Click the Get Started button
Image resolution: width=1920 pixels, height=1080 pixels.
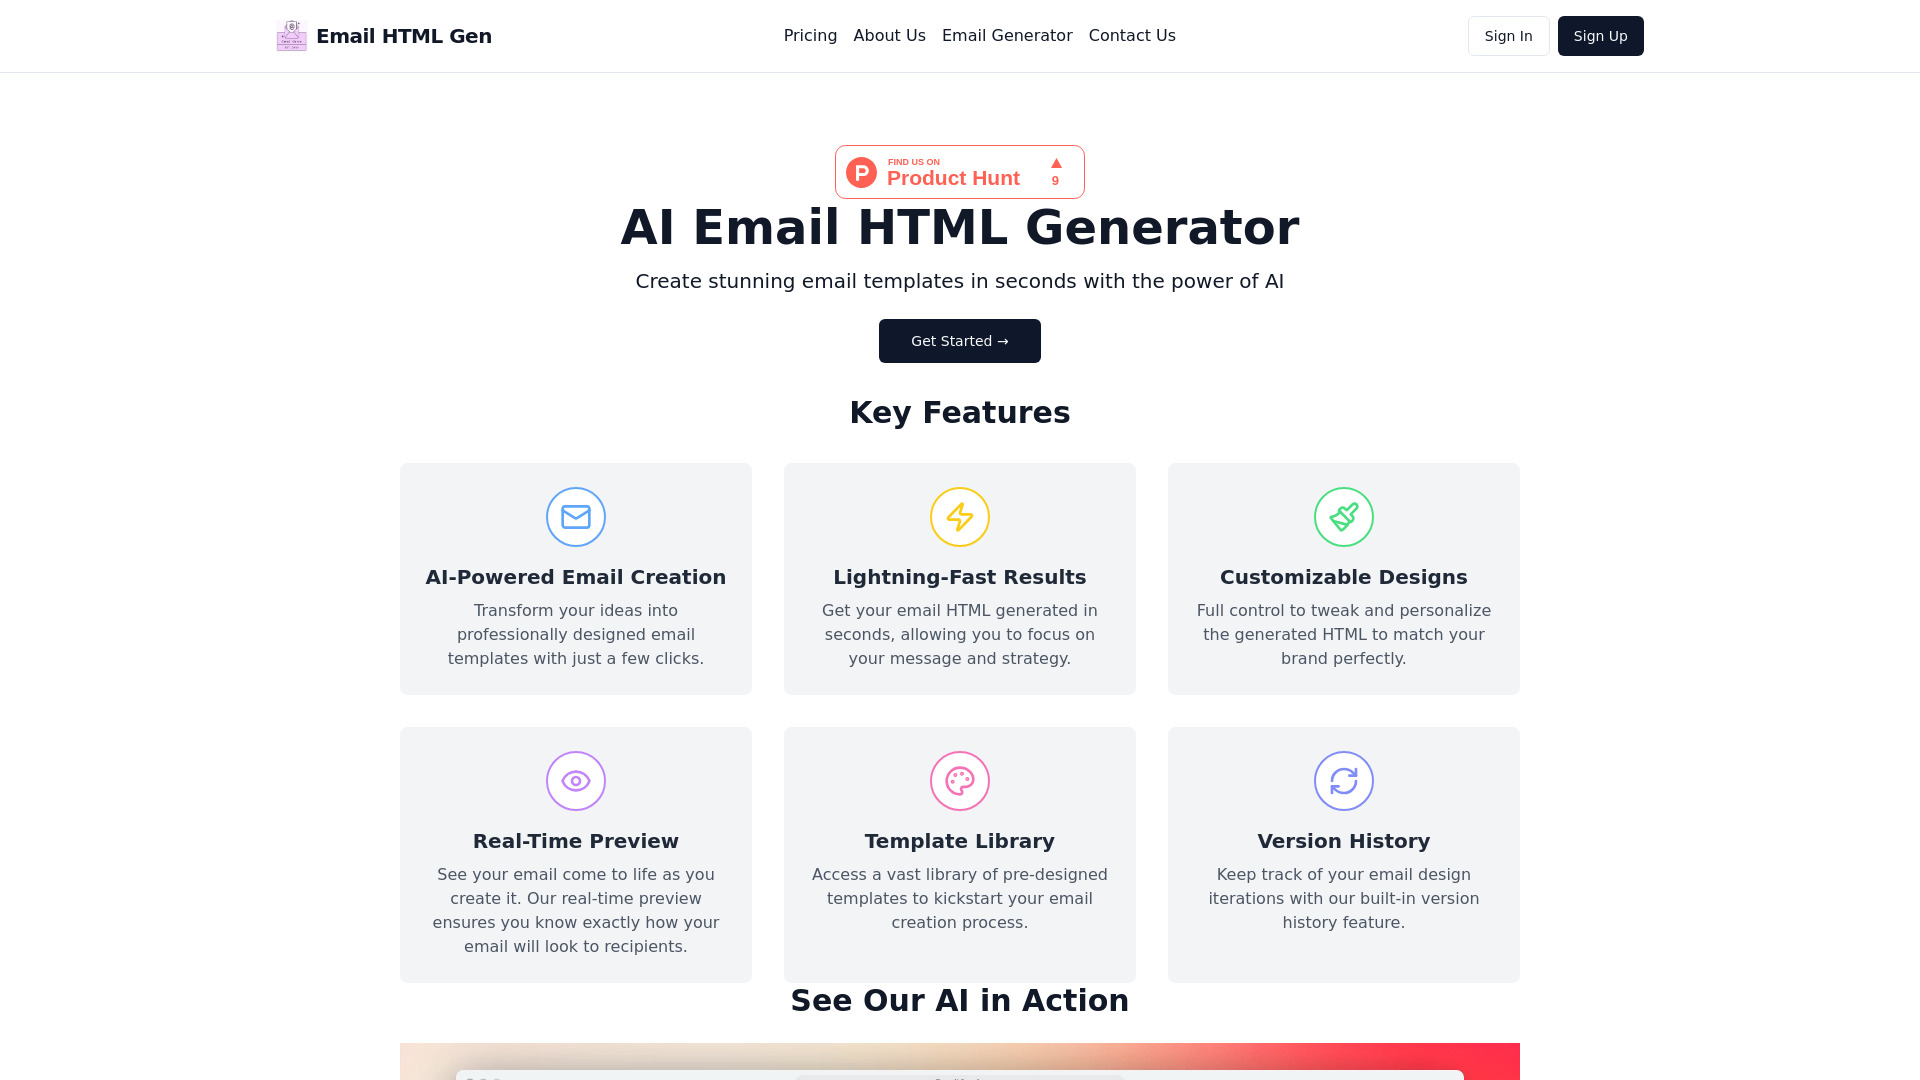pos(959,340)
